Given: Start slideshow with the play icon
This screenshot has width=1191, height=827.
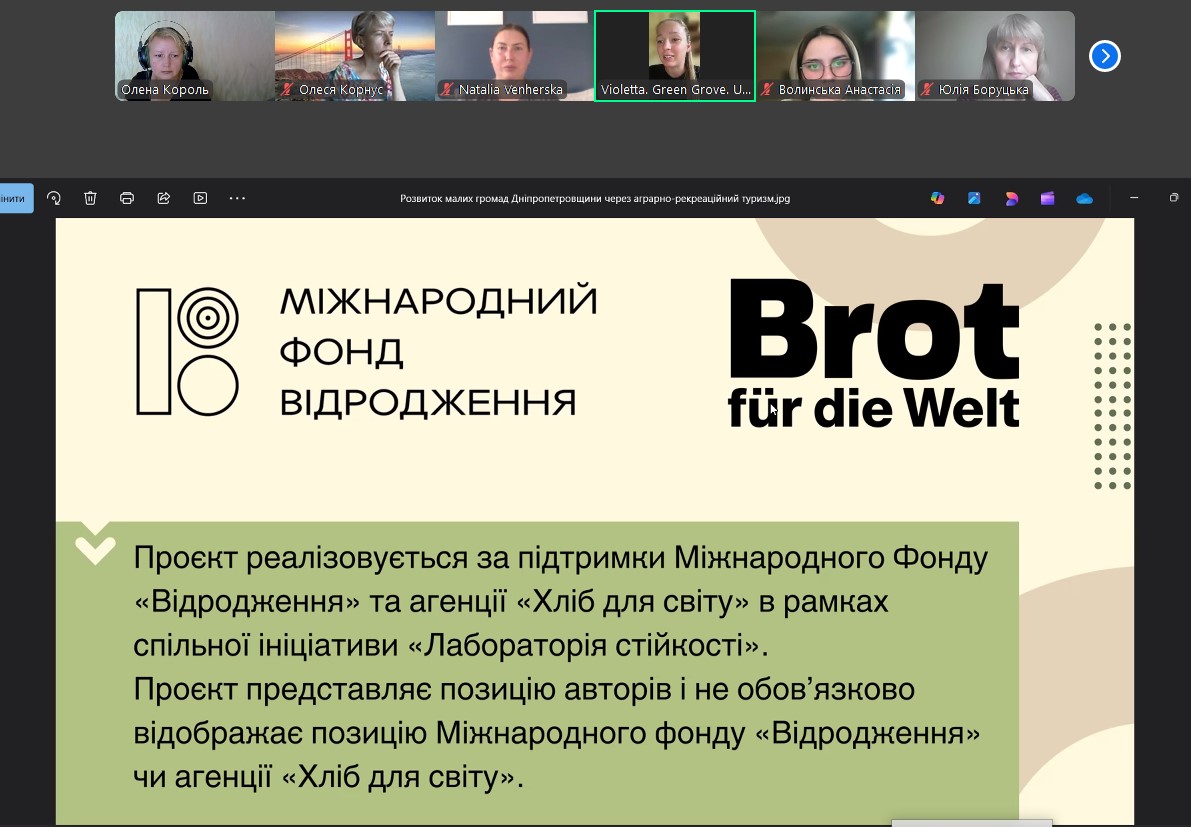Looking at the screenshot, I should [201, 198].
